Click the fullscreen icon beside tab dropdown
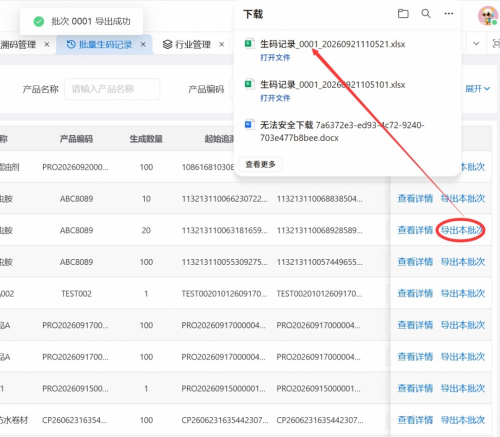 coord(496,44)
